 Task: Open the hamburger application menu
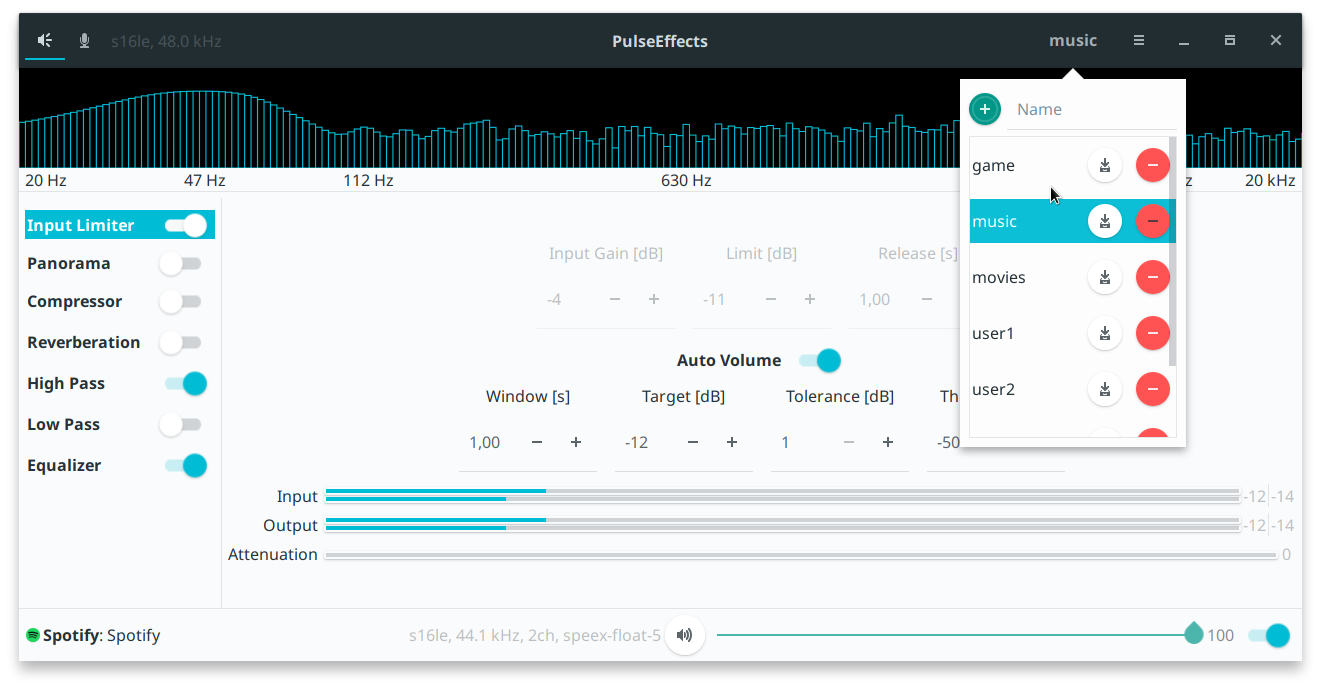point(1139,41)
